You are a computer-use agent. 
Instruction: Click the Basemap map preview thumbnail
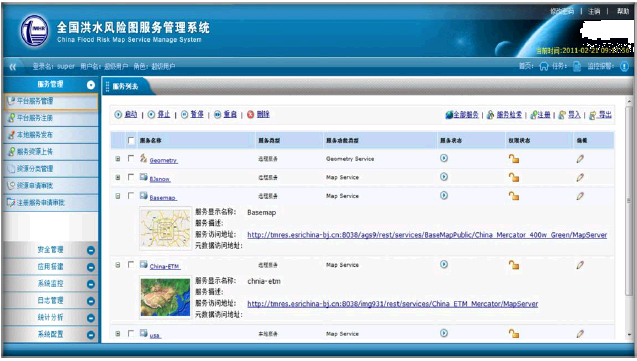point(165,228)
